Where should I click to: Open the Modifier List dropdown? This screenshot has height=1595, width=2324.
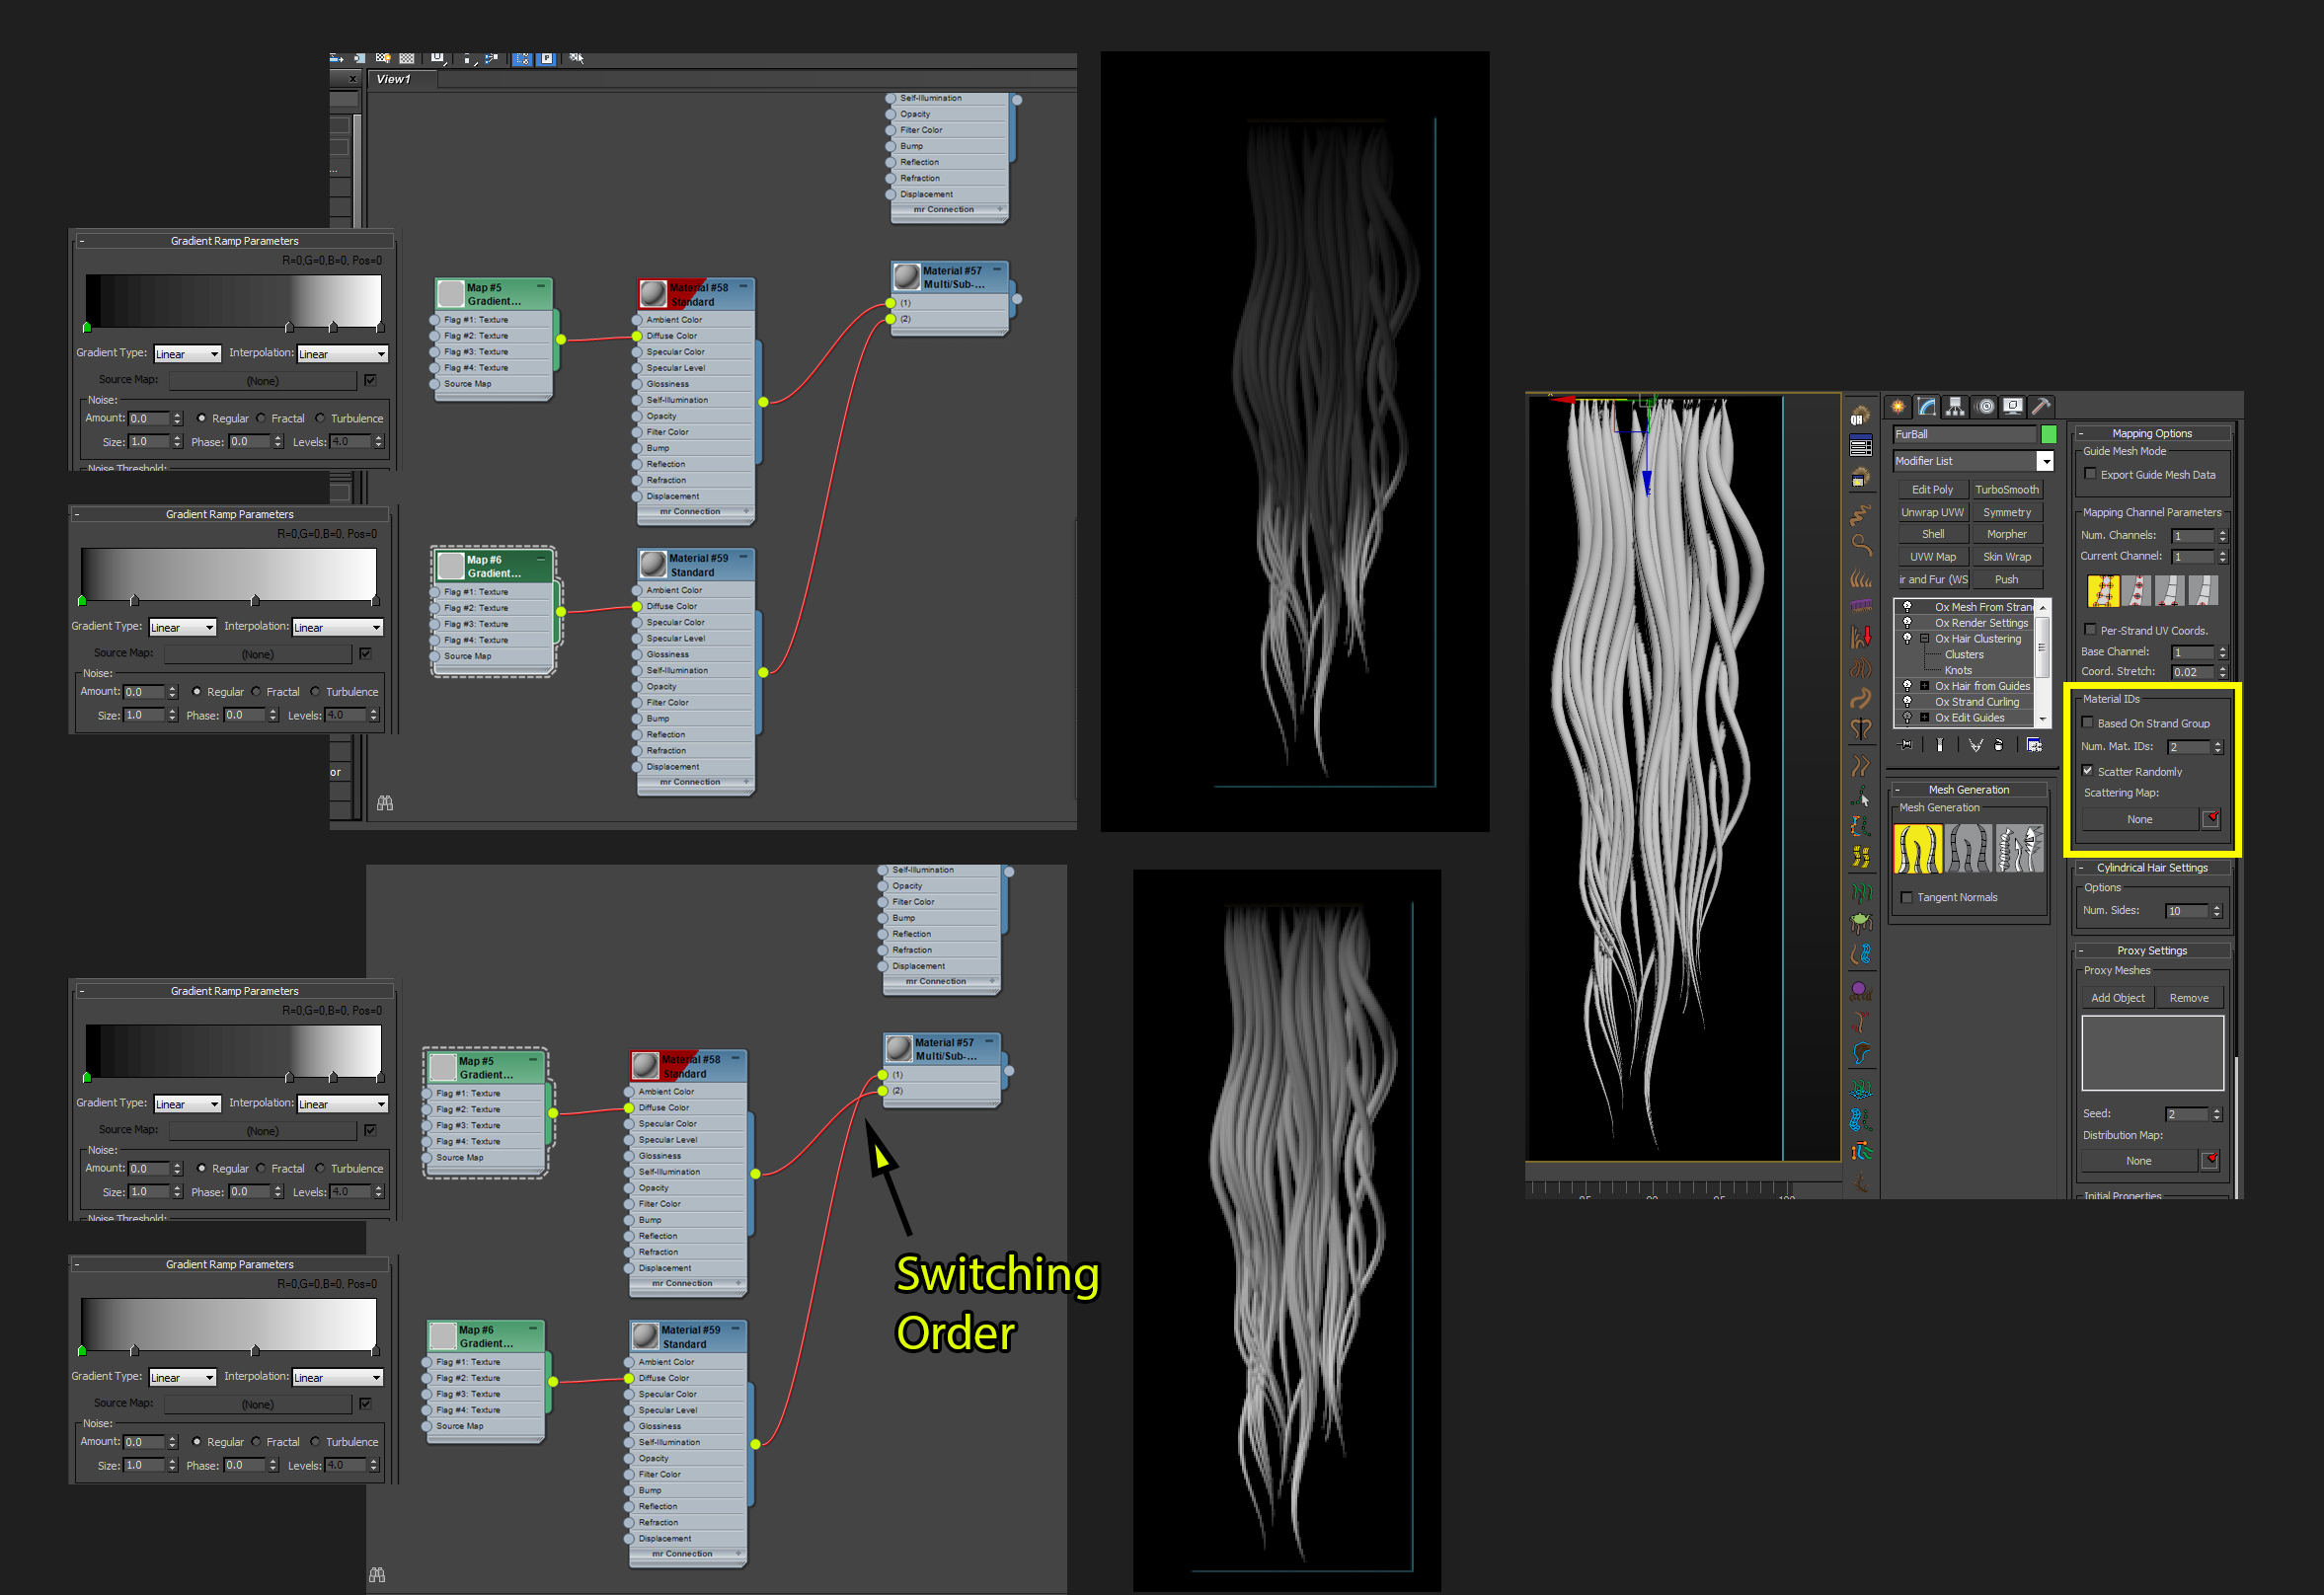point(2045,461)
